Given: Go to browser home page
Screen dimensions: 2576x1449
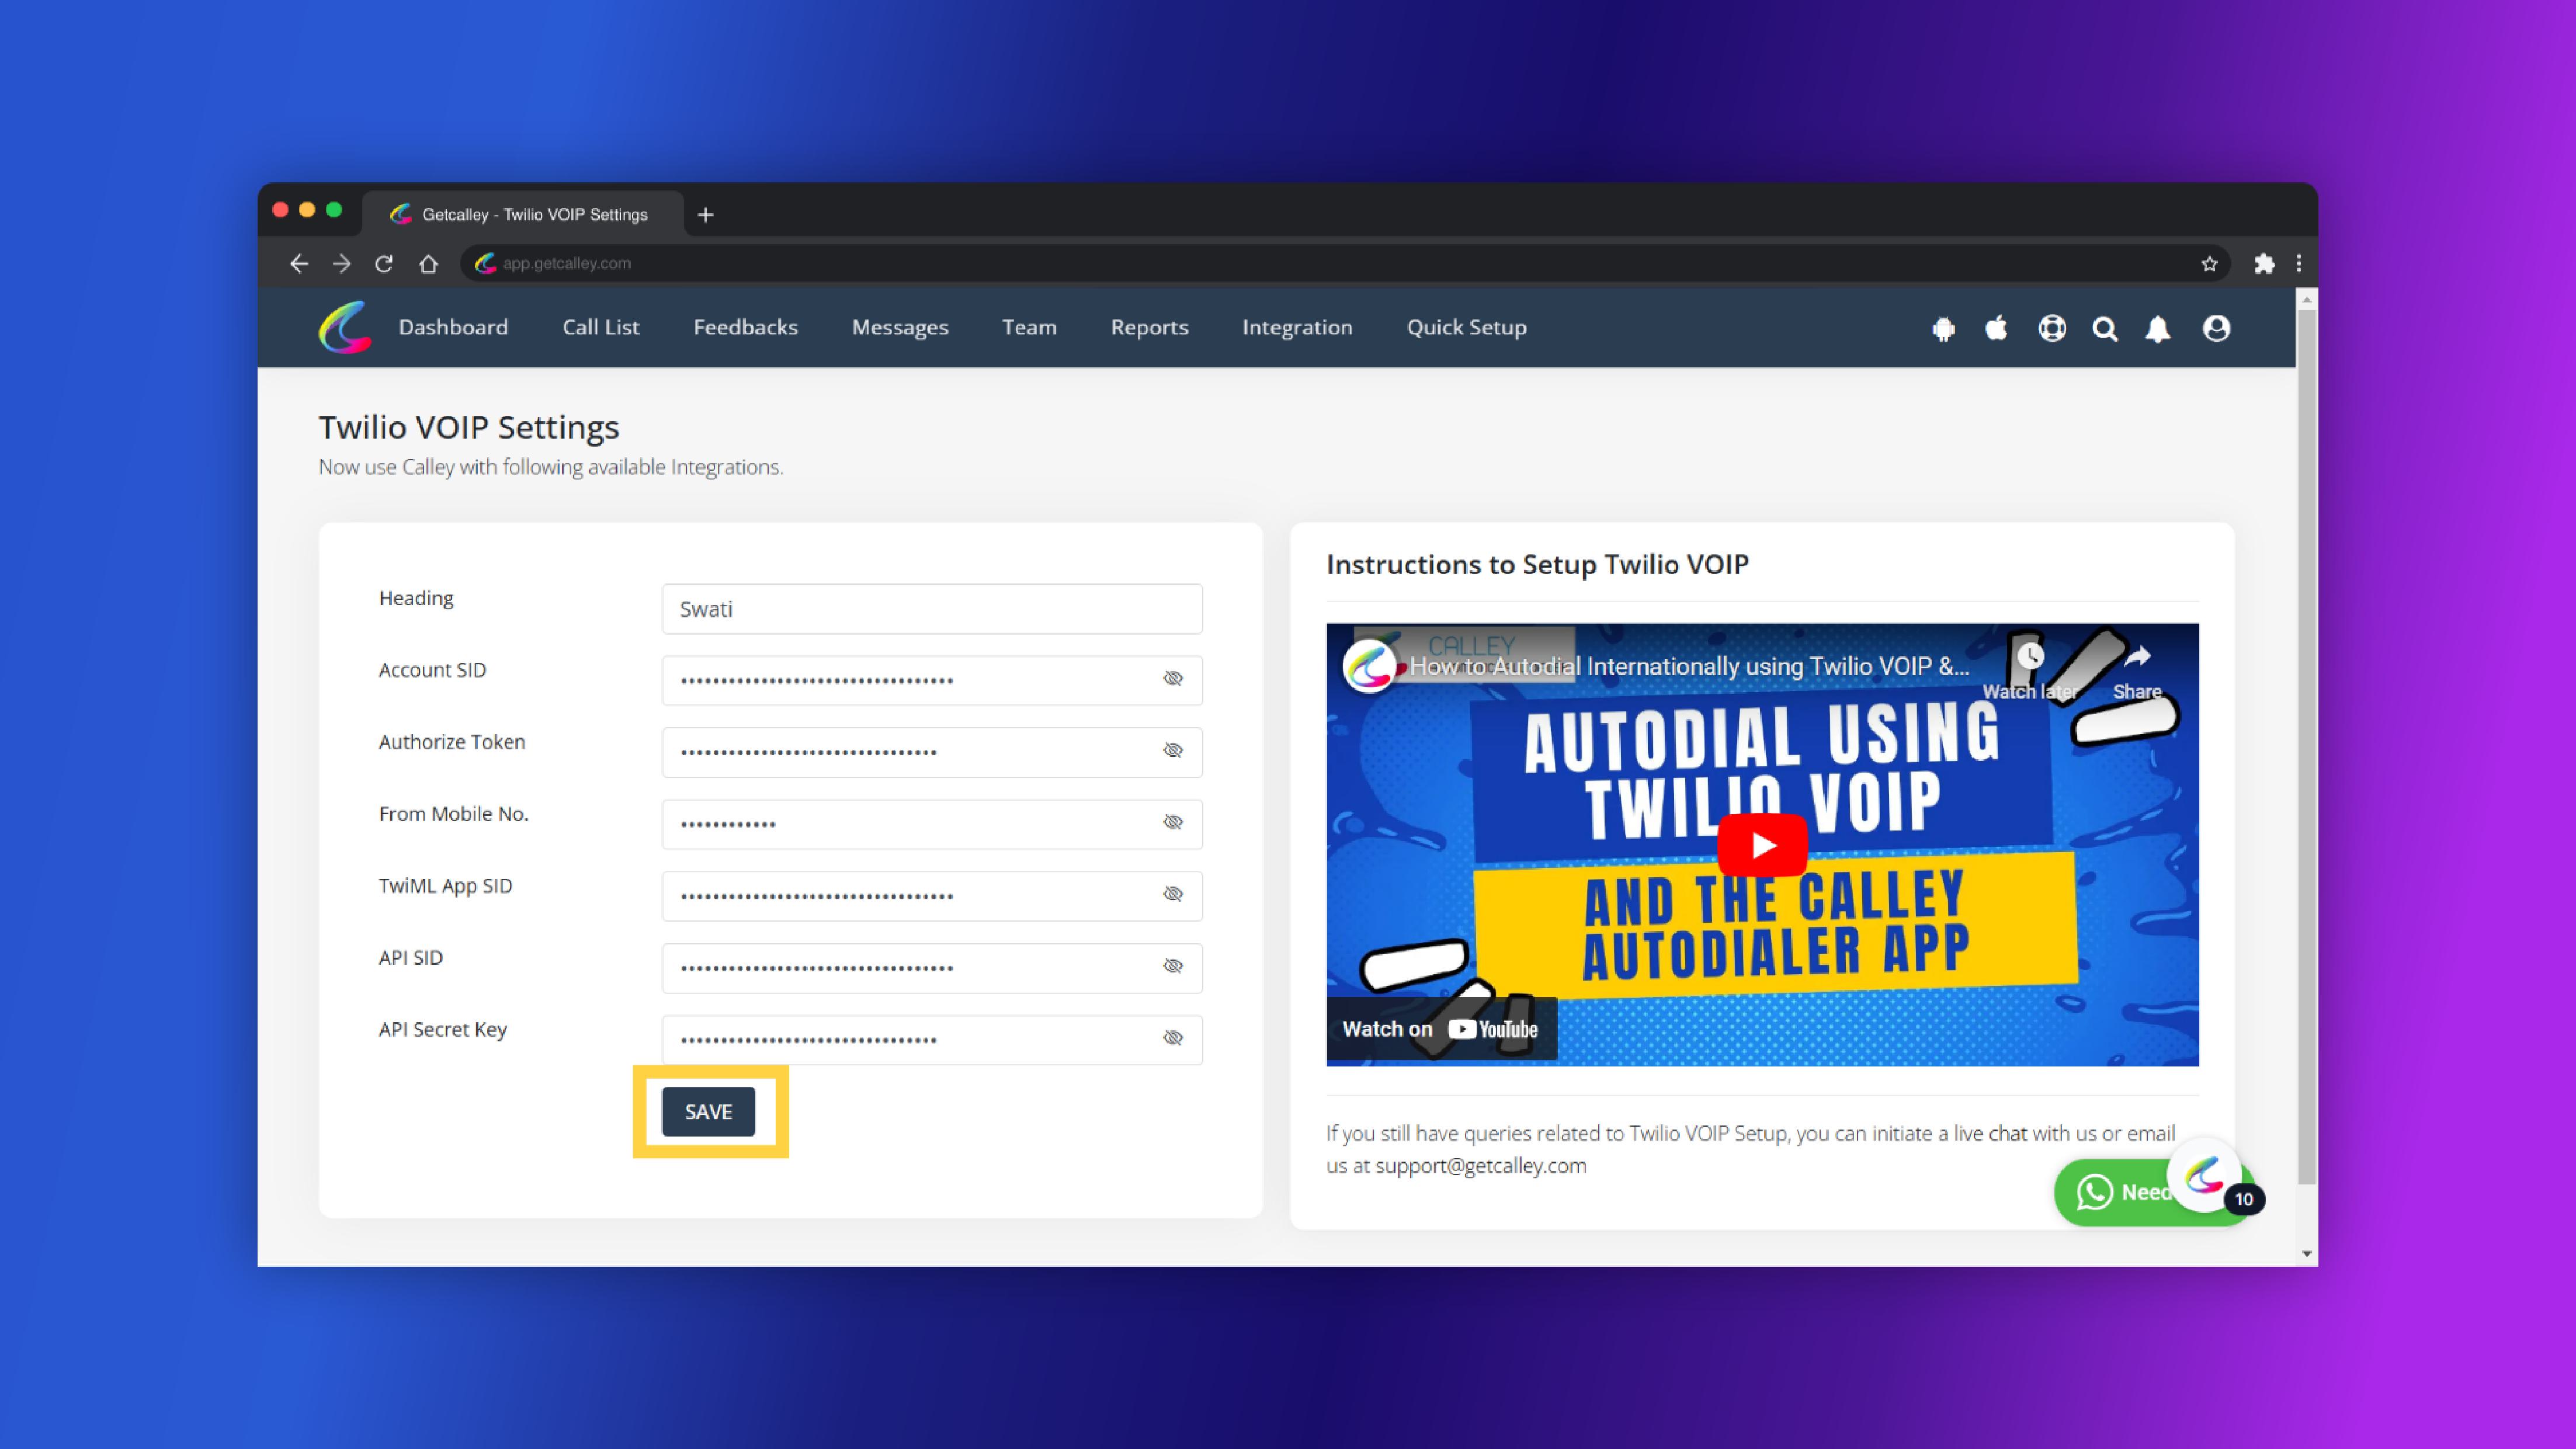Looking at the screenshot, I should (x=428, y=263).
